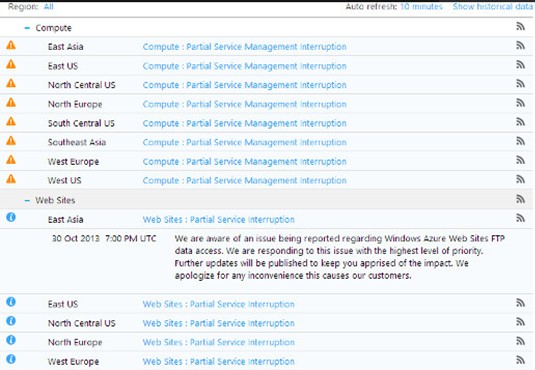Collapse the Web Sites section
The height and width of the screenshot is (370, 535).
tap(27, 200)
